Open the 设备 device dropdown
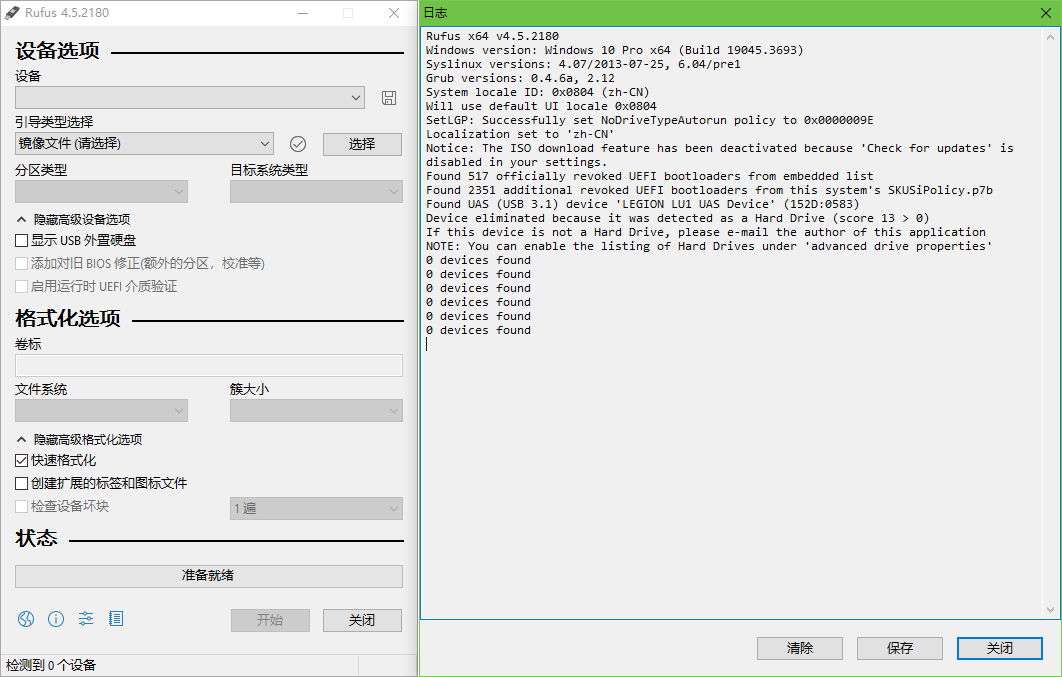This screenshot has width=1062, height=677. [190, 97]
